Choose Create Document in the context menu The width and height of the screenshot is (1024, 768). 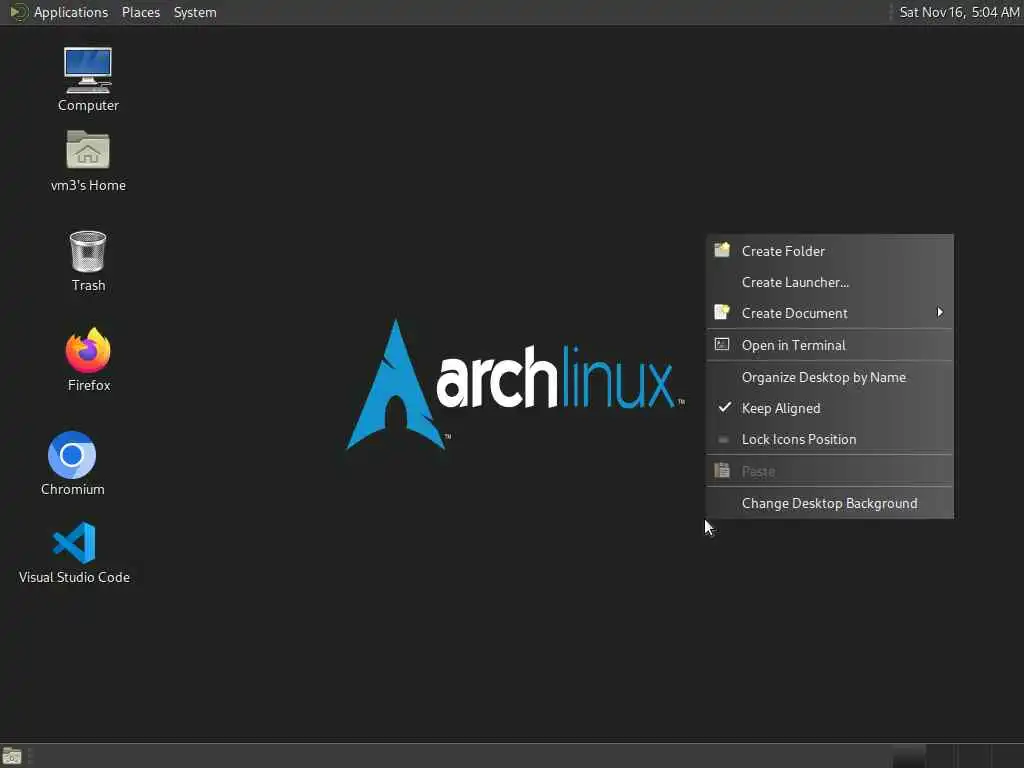click(x=829, y=313)
